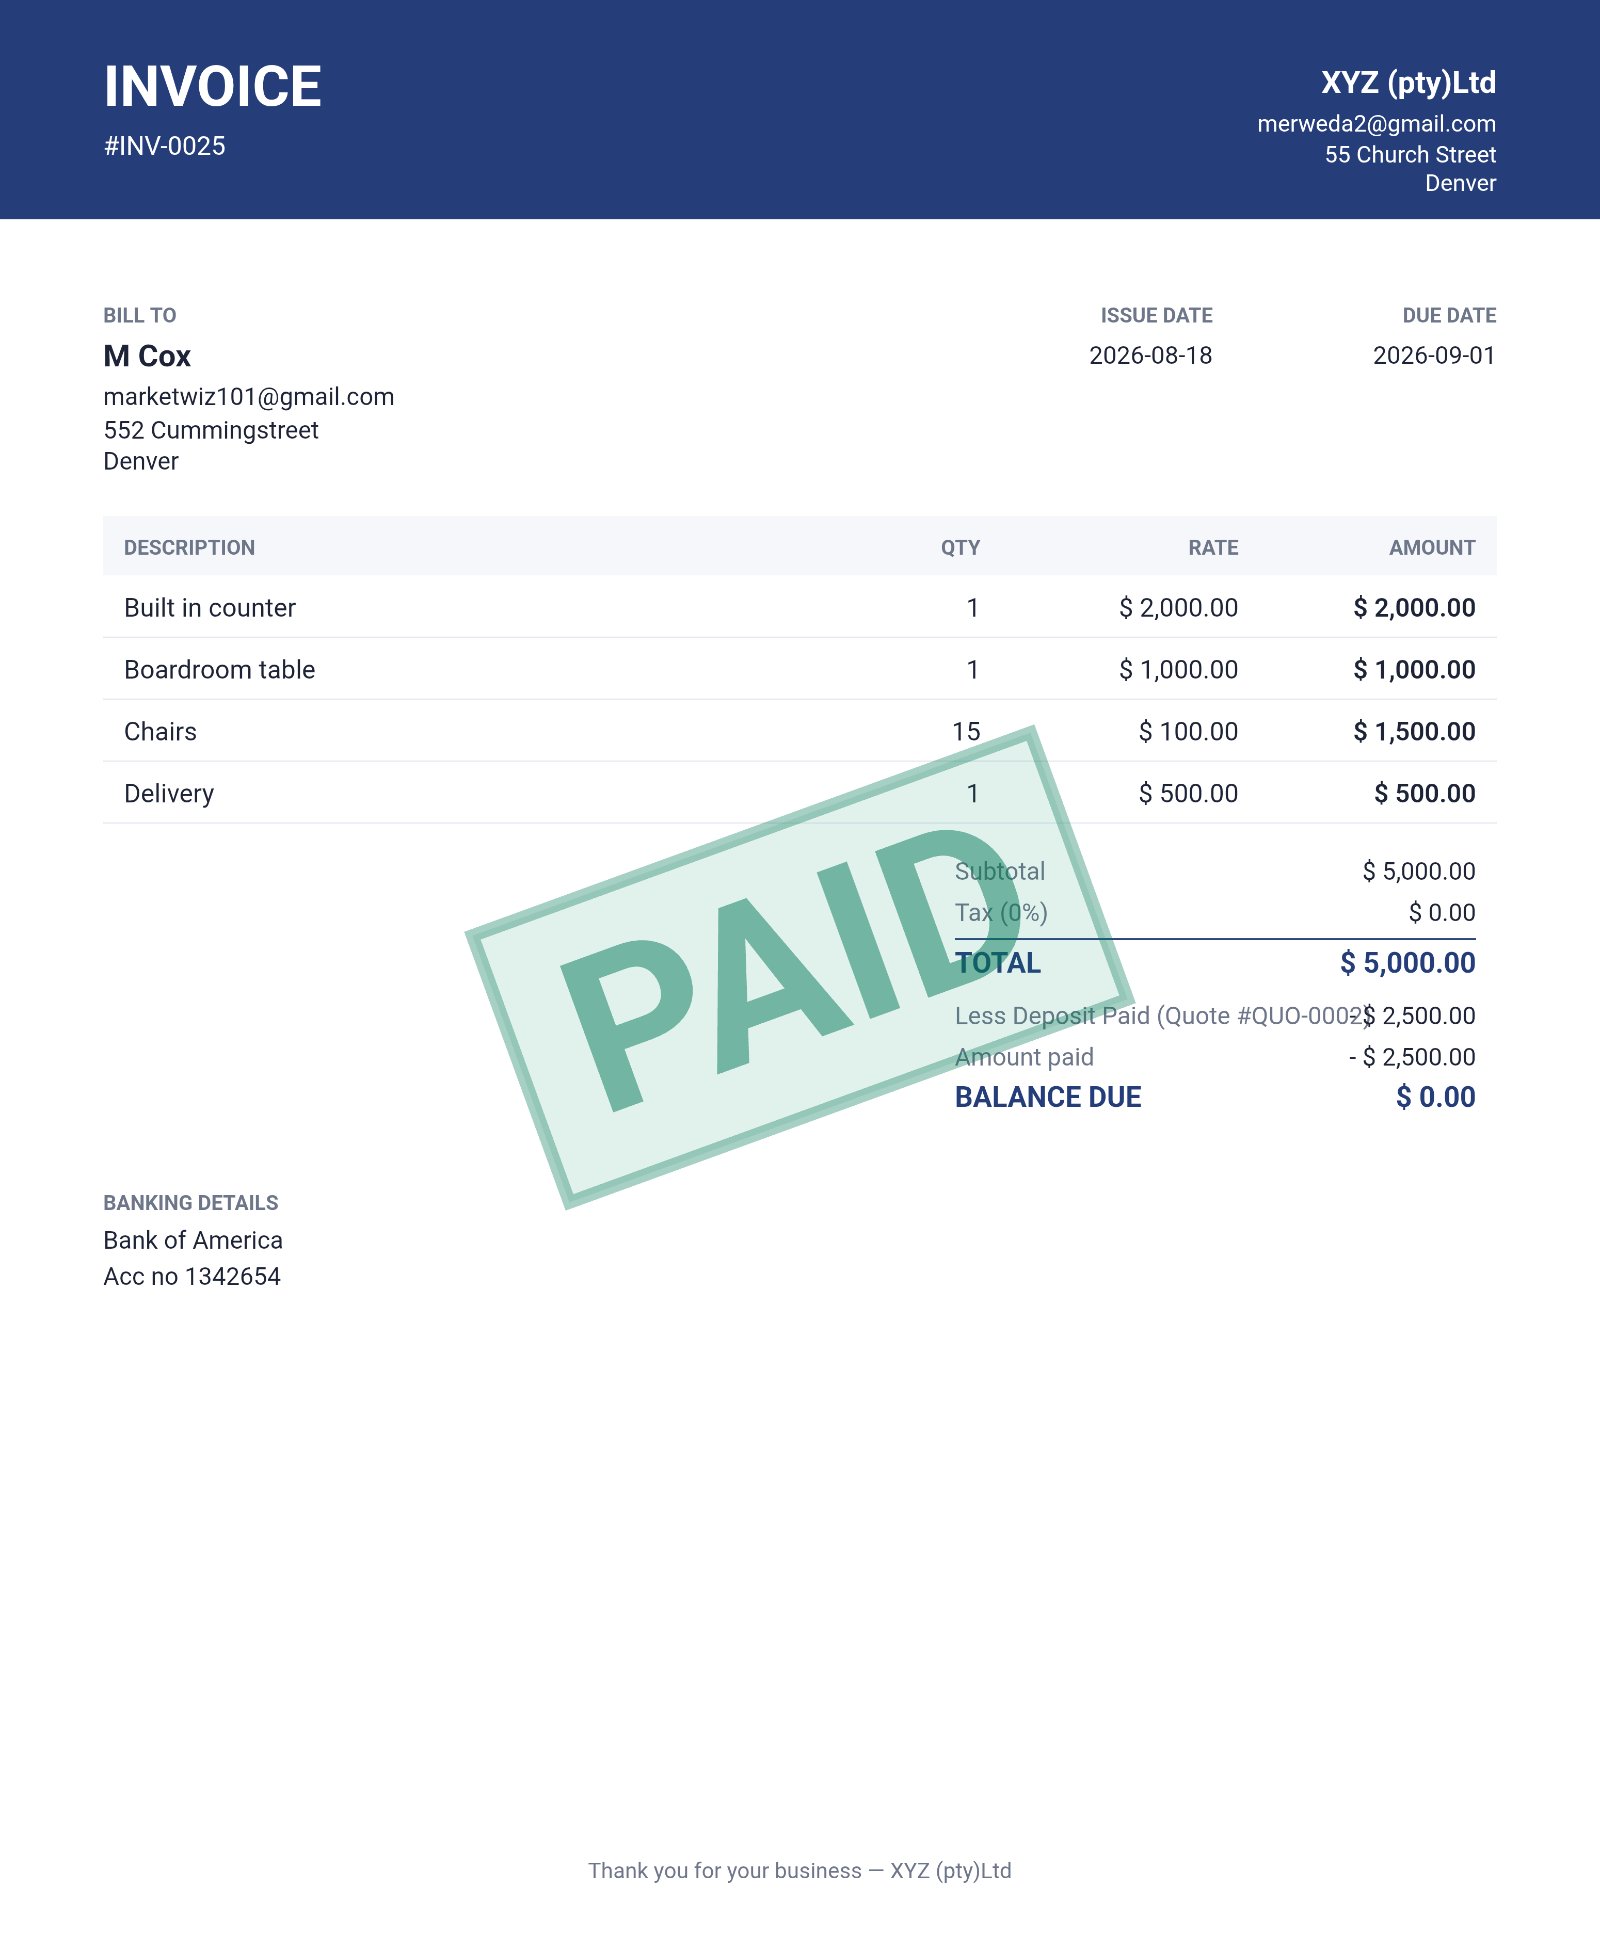The image size is (1600, 1935).
Task: Select the email marketwiz101@gmail.com
Action: coord(249,397)
